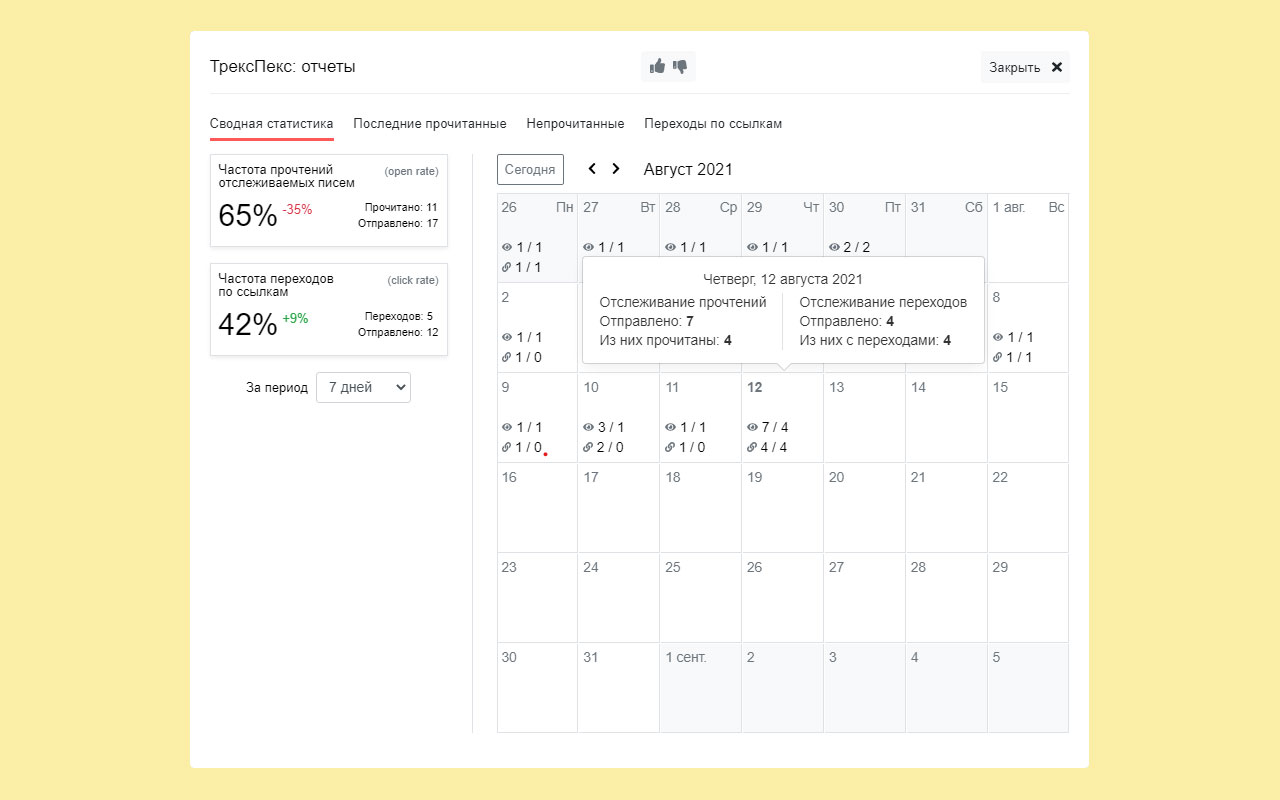
Task: Click the ТрексПекс: отчеты title
Action: click(x=283, y=67)
